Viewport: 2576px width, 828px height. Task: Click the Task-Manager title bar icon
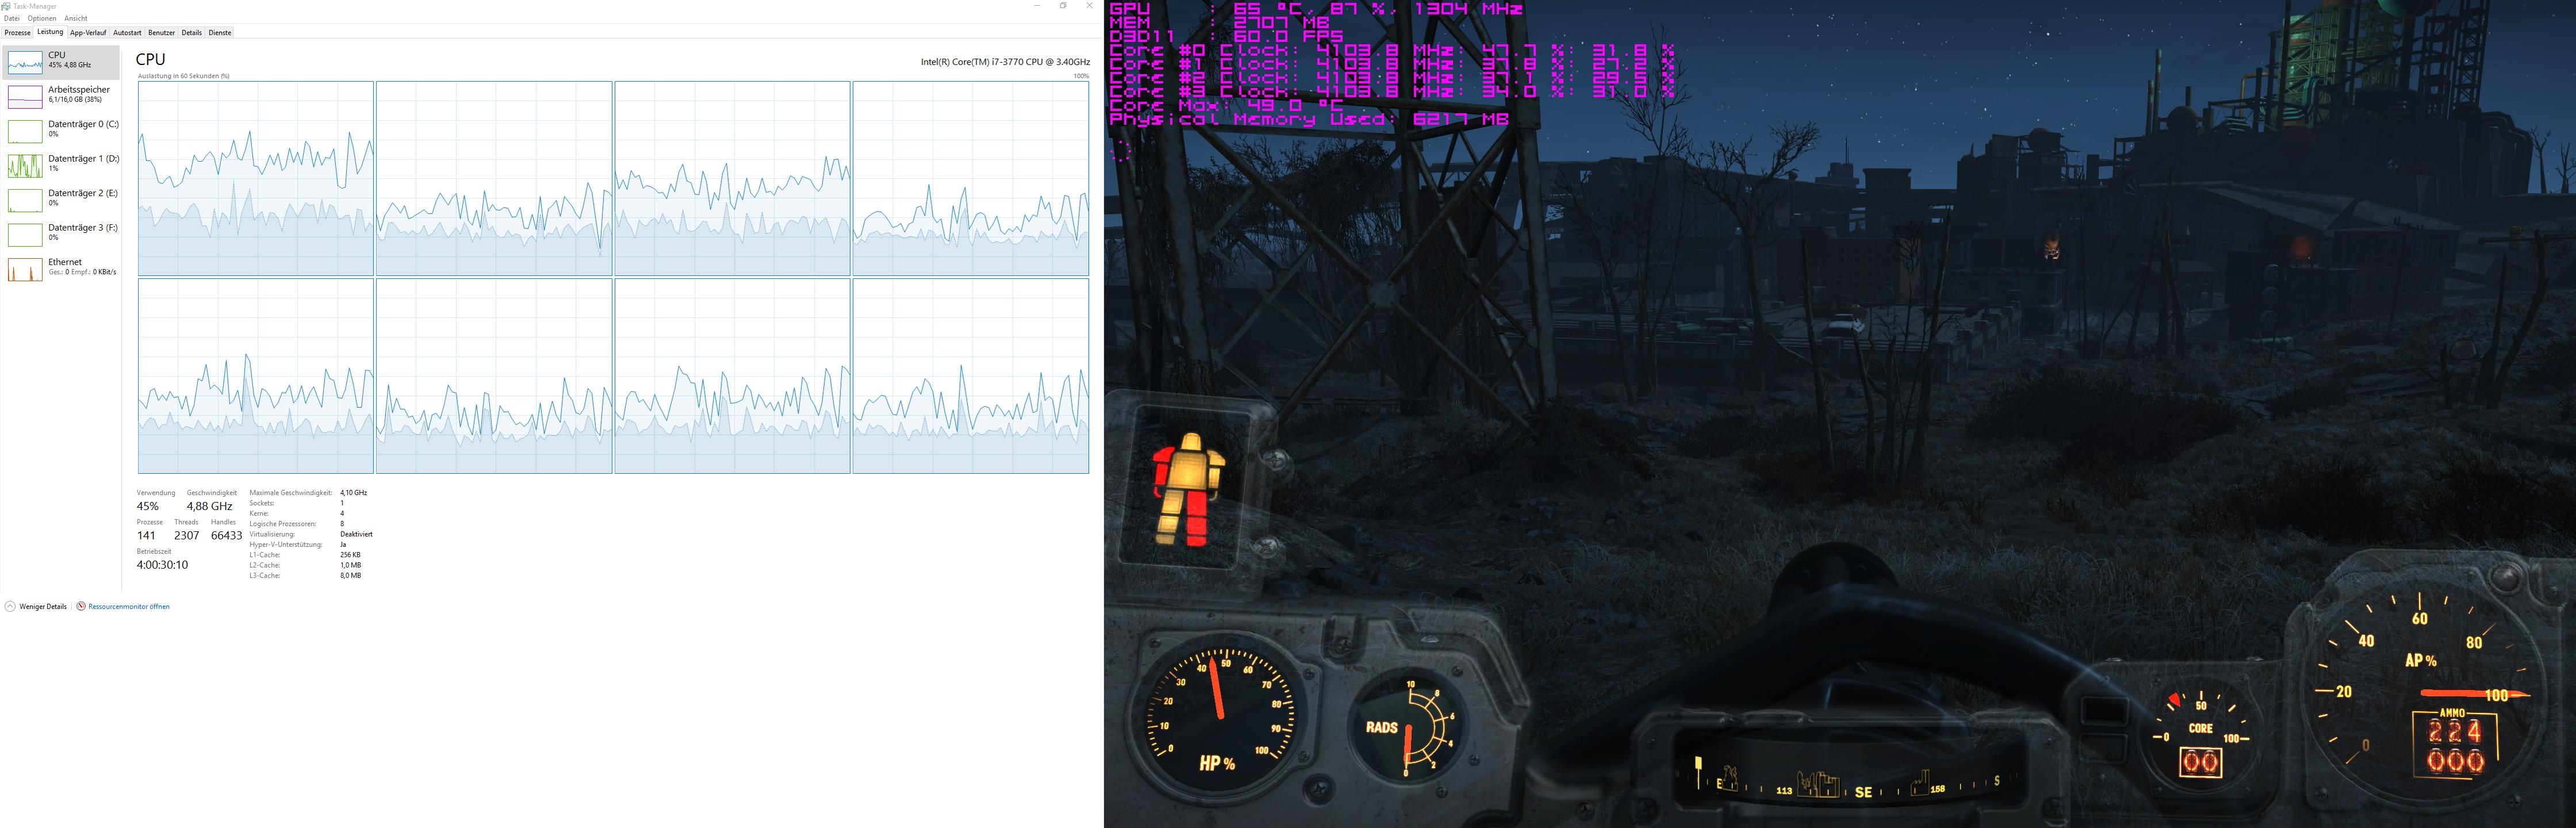pos(6,6)
